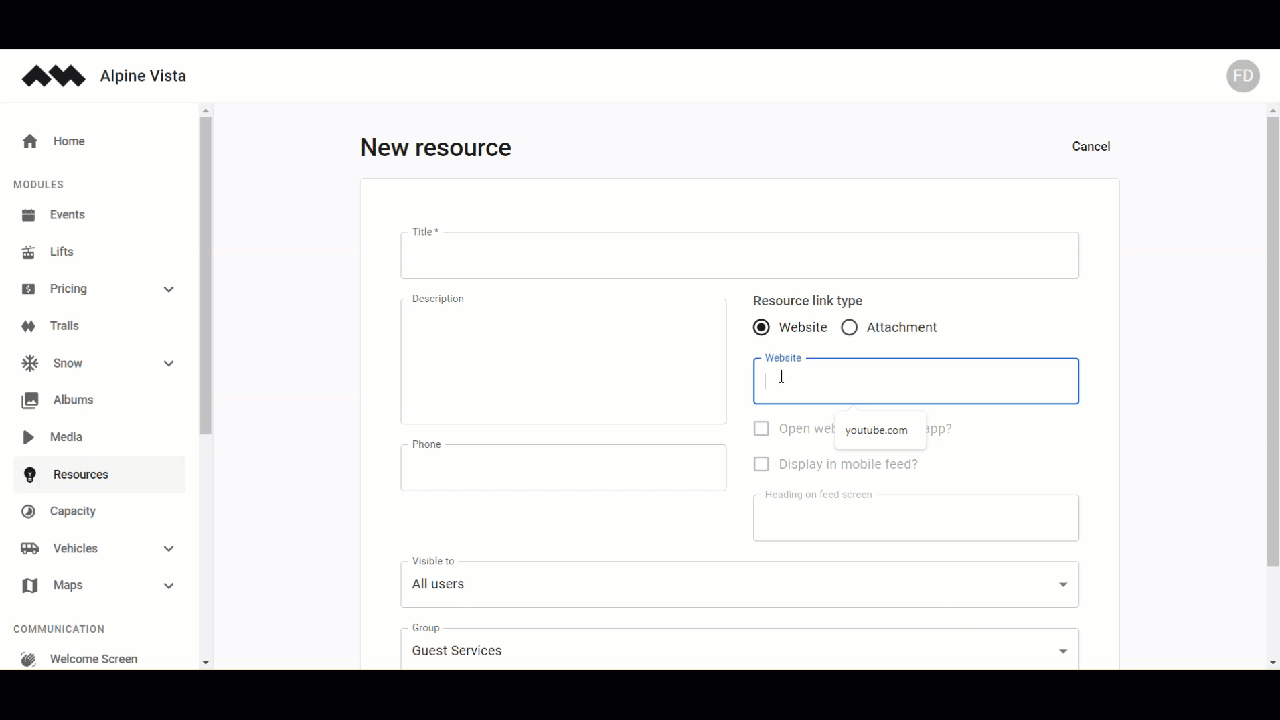Click the sidebar scroll down arrow
Image resolution: width=1280 pixels, height=720 pixels.
click(x=206, y=662)
